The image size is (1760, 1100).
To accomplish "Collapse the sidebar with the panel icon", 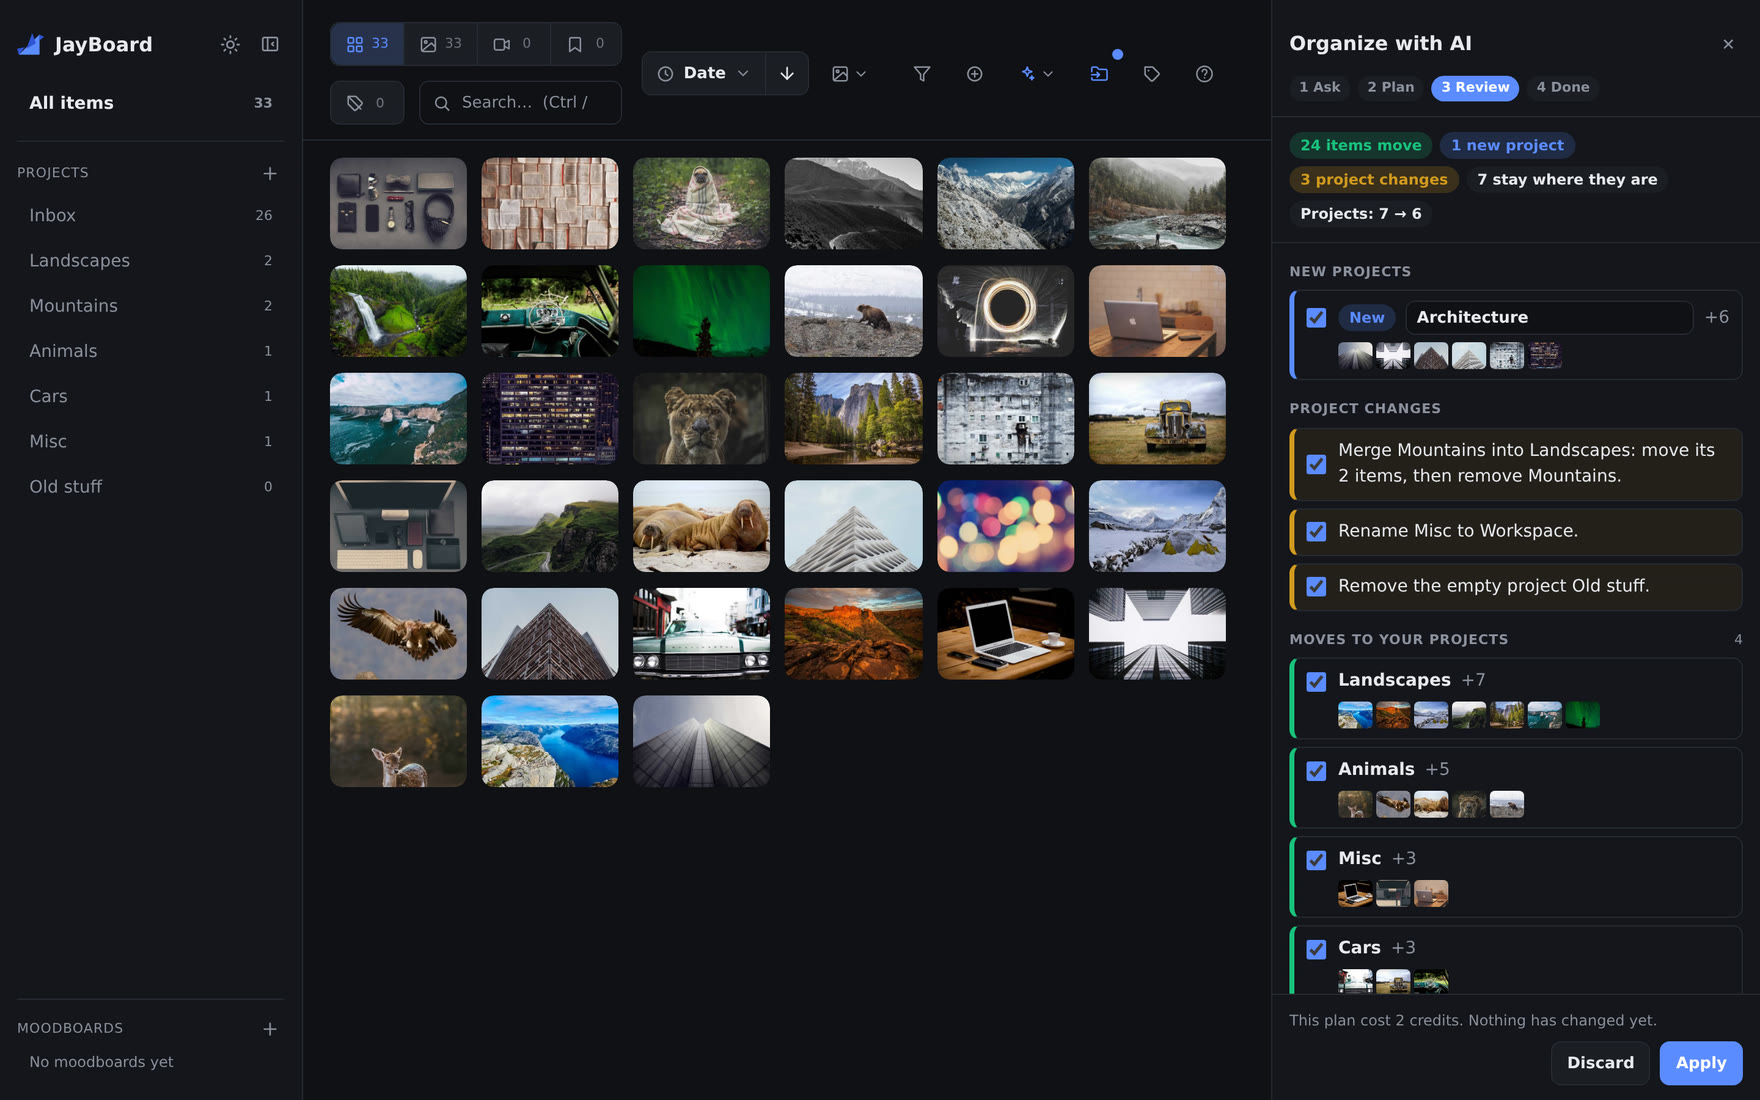I will [x=270, y=44].
